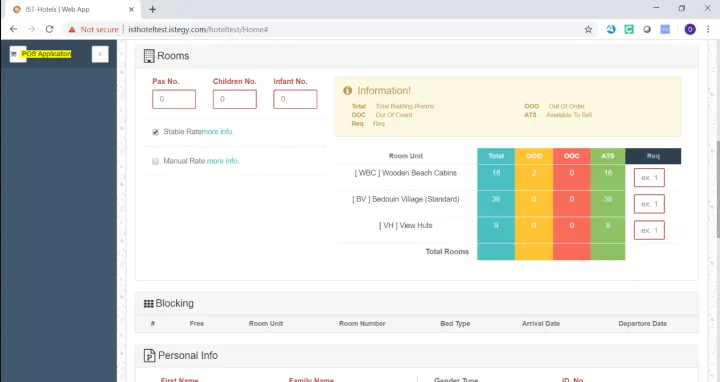Click Req field for Wooden Beach Cabins
Viewport: 720px width, 382px height.
[x=649, y=178]
